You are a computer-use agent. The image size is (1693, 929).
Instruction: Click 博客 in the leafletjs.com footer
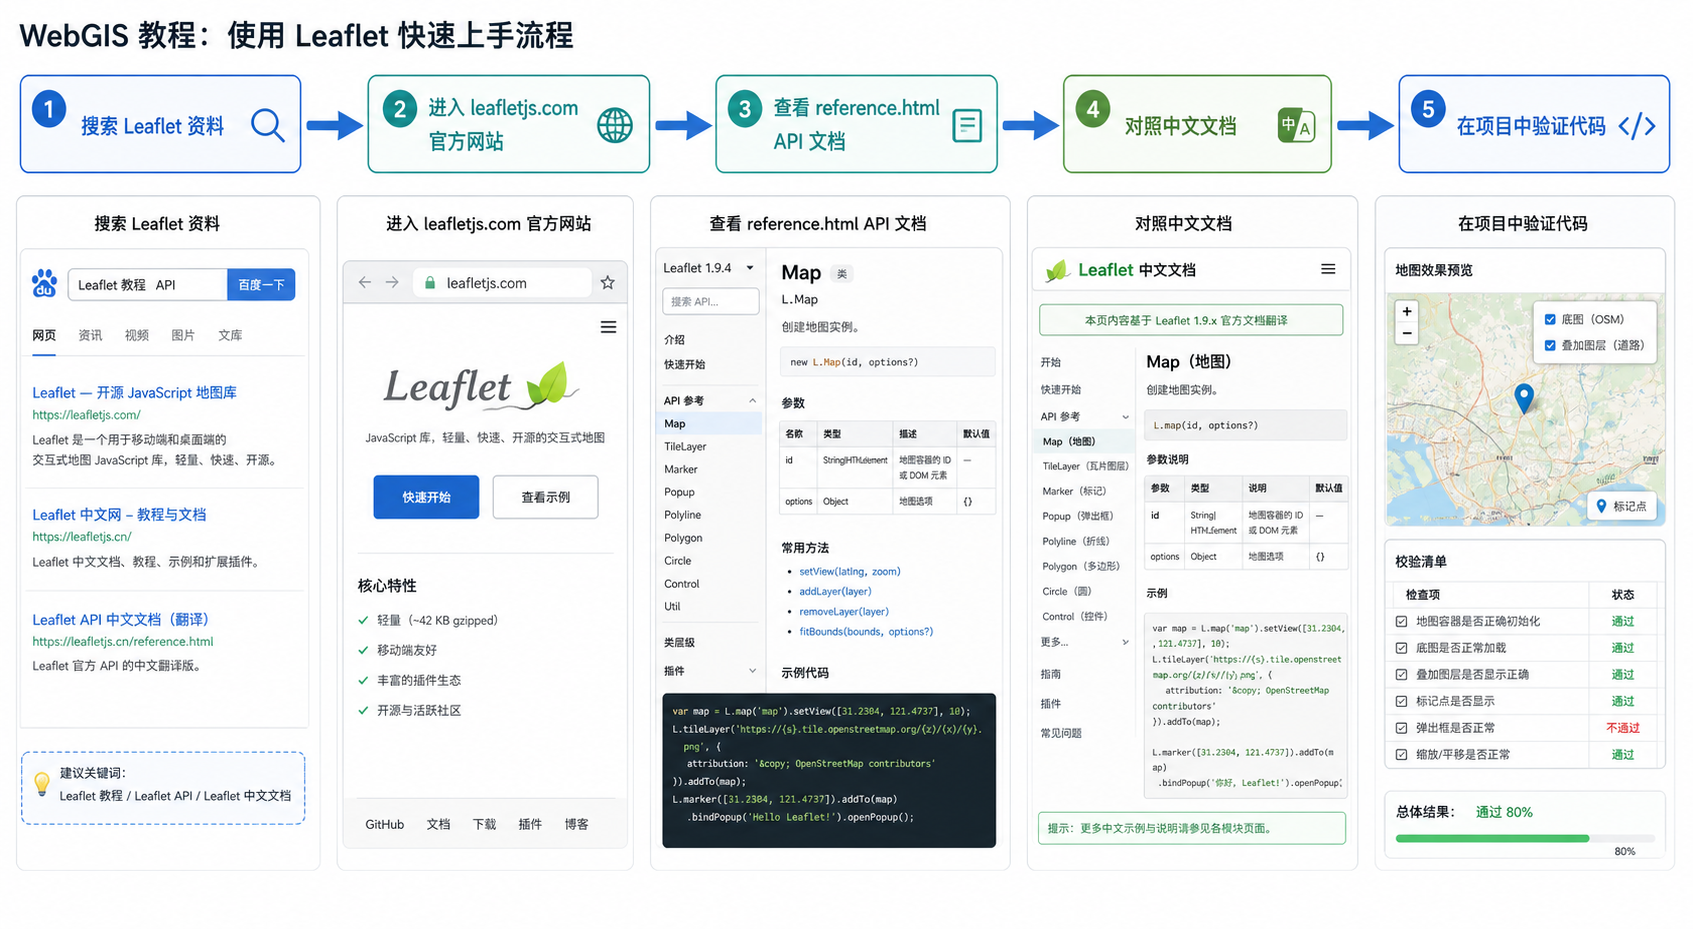coord(576,824)
